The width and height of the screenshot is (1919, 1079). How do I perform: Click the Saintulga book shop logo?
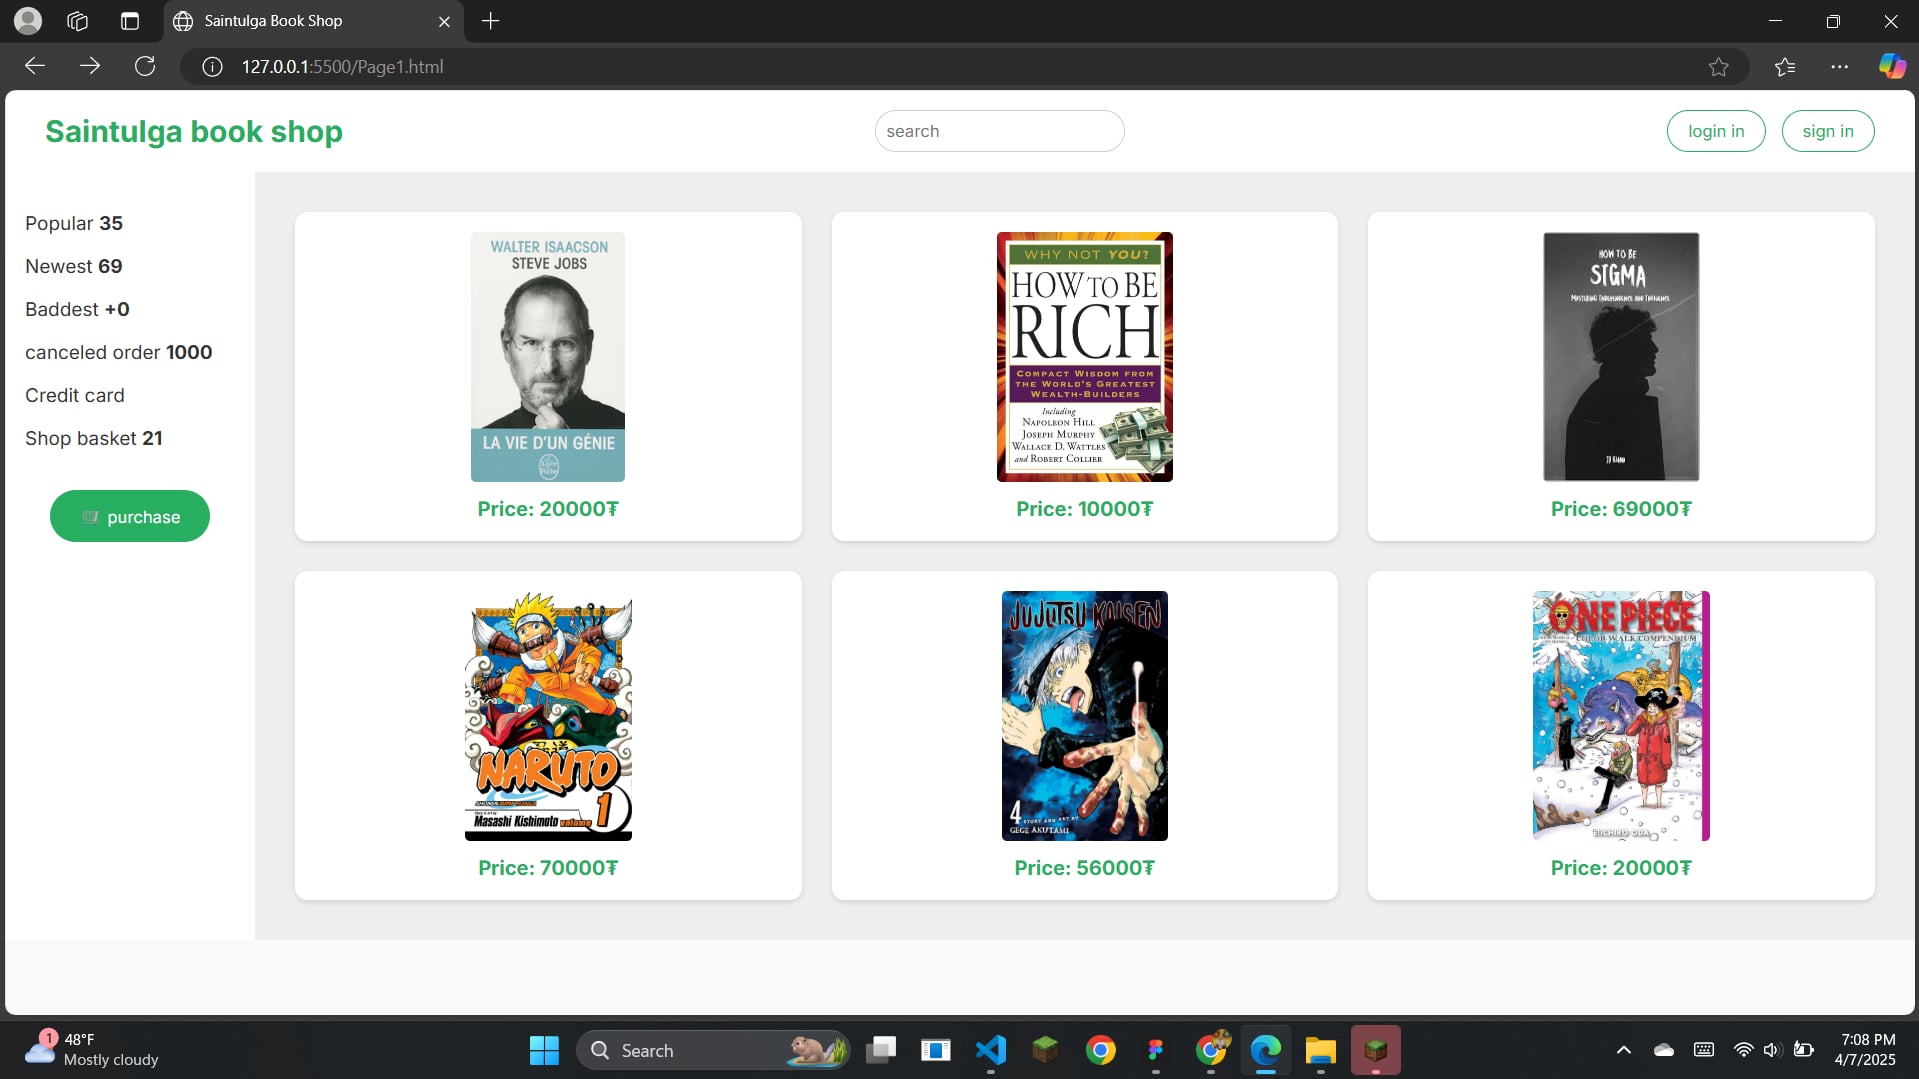pyautogui.click(x=194, y=131)
